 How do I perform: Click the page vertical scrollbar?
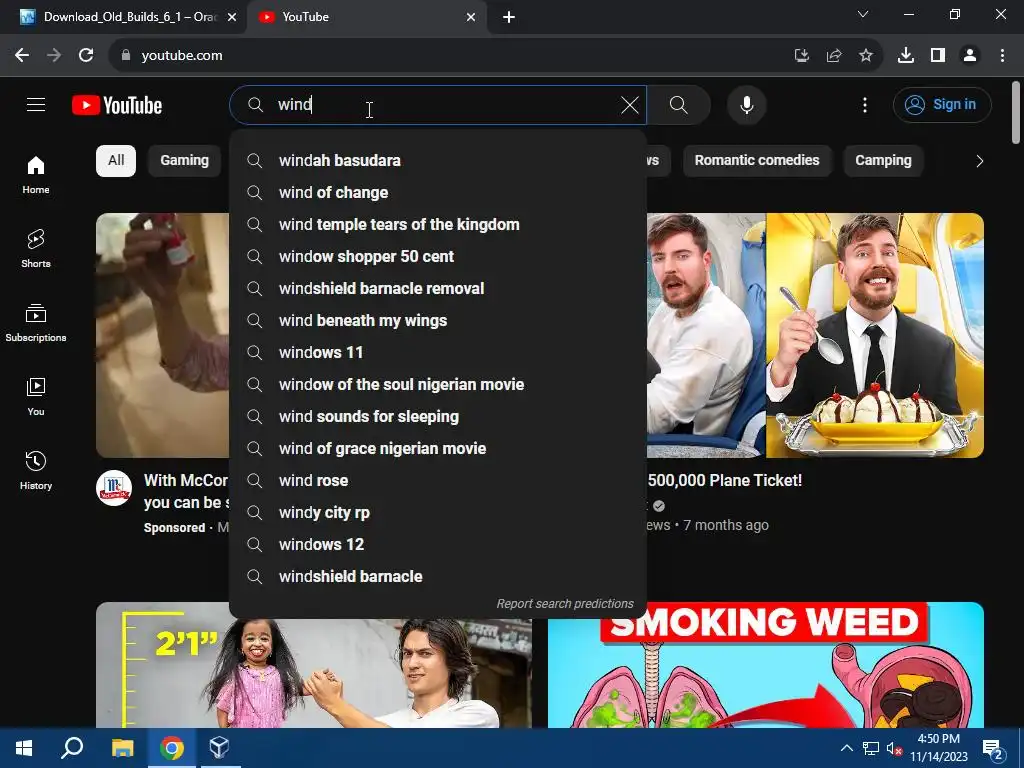pos(1016,112)
